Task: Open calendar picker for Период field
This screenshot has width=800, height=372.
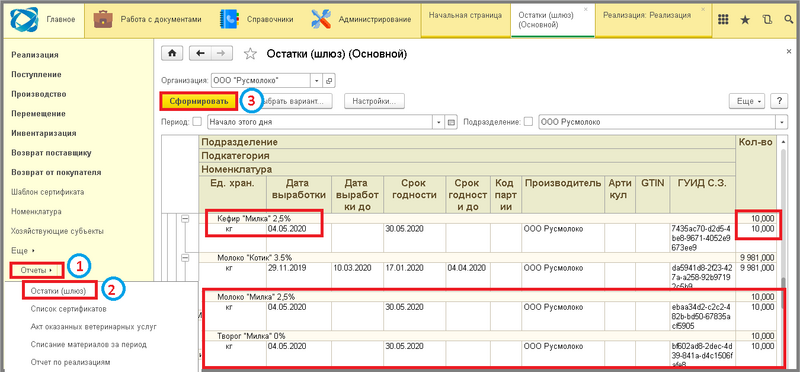Action: click(451, 122)
